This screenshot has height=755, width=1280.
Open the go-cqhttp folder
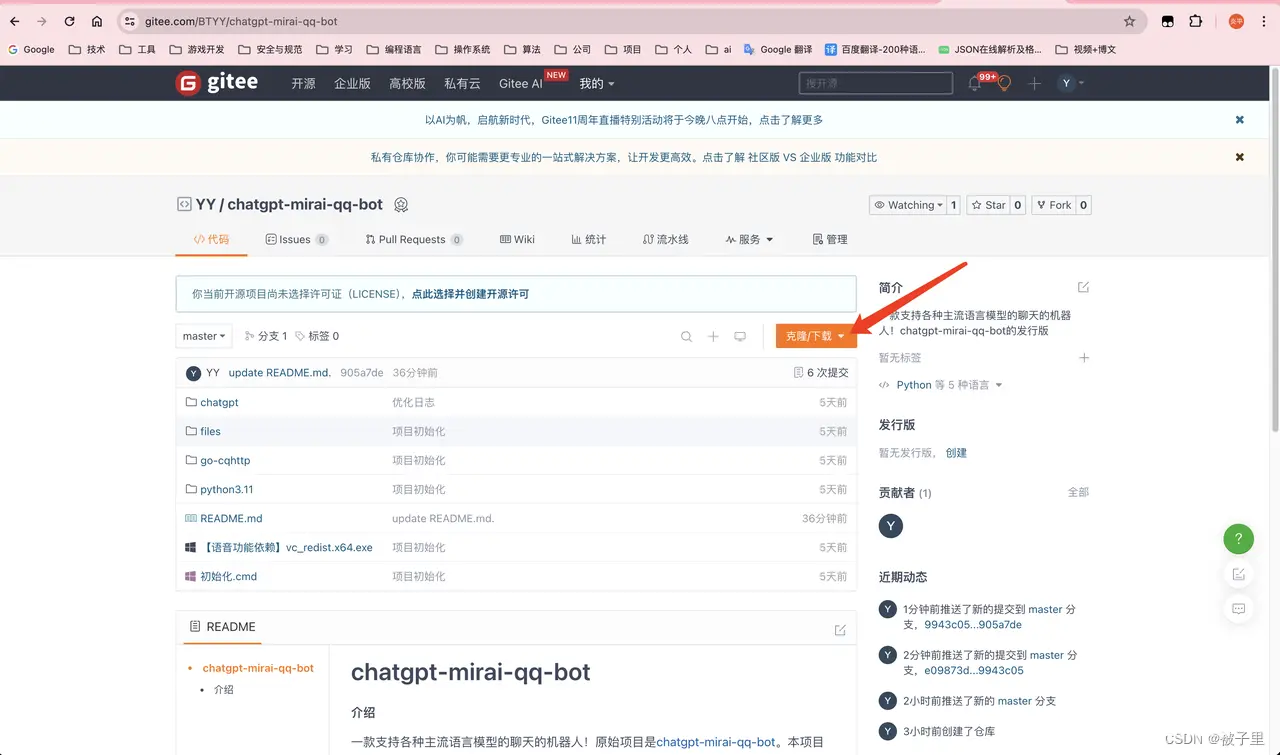[x=225, y=460]
